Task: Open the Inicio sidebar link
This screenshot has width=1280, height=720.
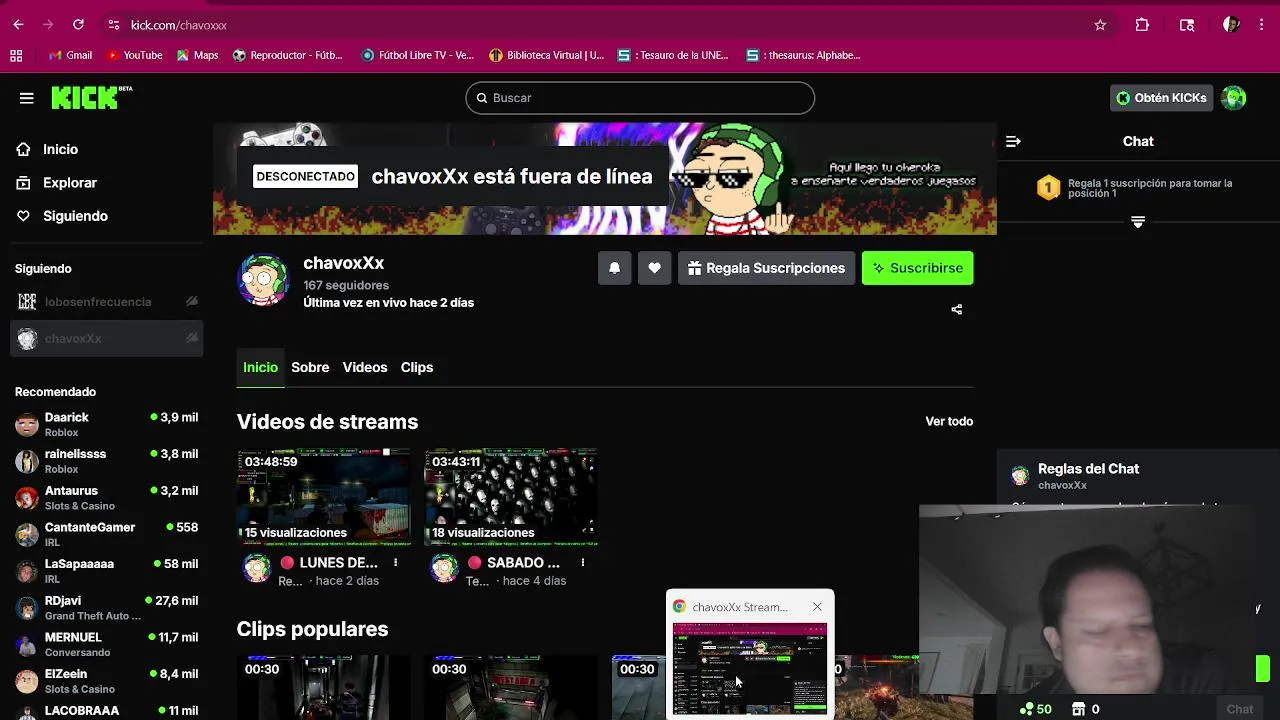Action: tap(60, 149)
